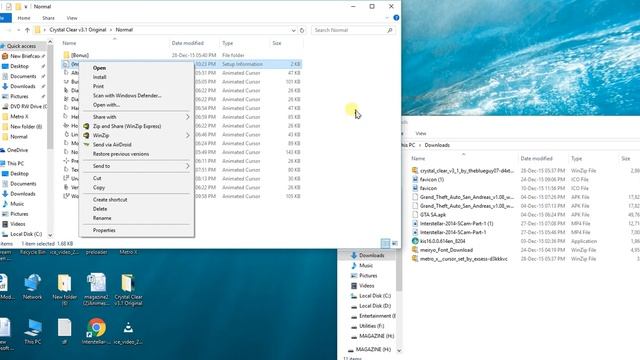Choose Scan with Windows Defender
The width and height of the screenshot is (640, 360).
click(127, 96)
